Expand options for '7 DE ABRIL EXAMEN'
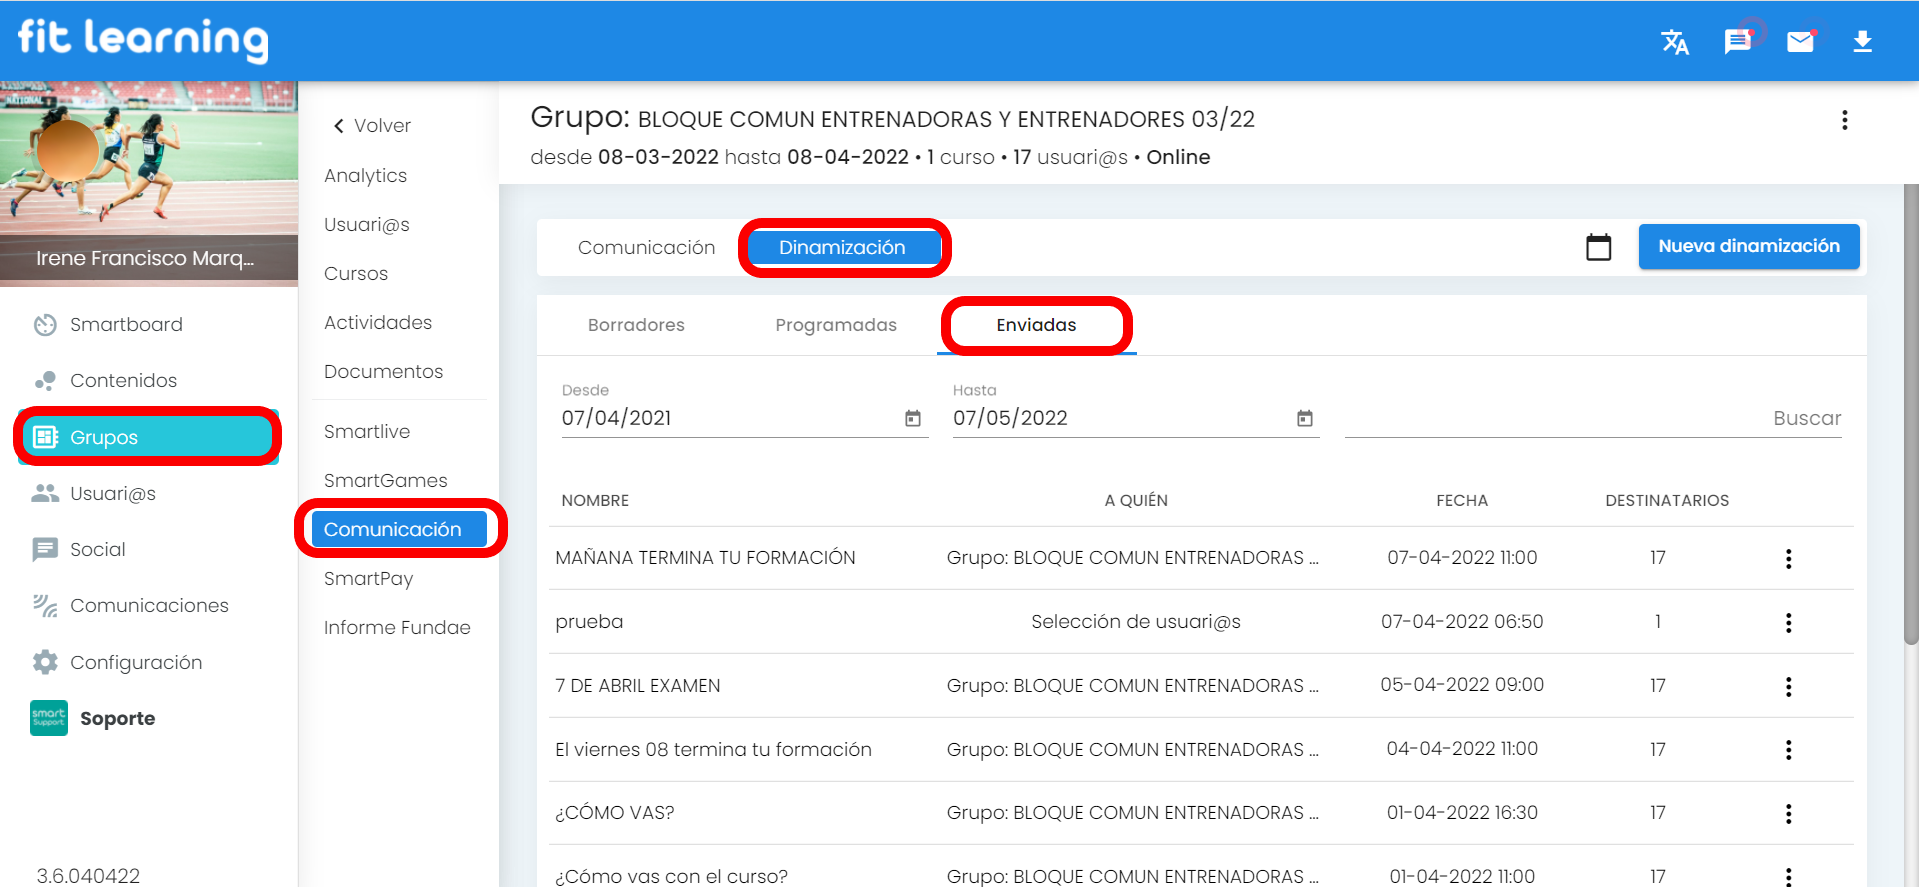The width and height of the screenshot is (1919, 887). point(1788,686)
